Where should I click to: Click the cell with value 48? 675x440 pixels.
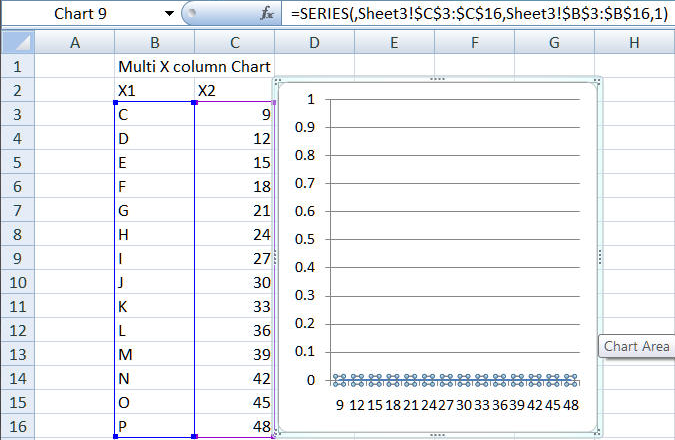pos(234,426)
